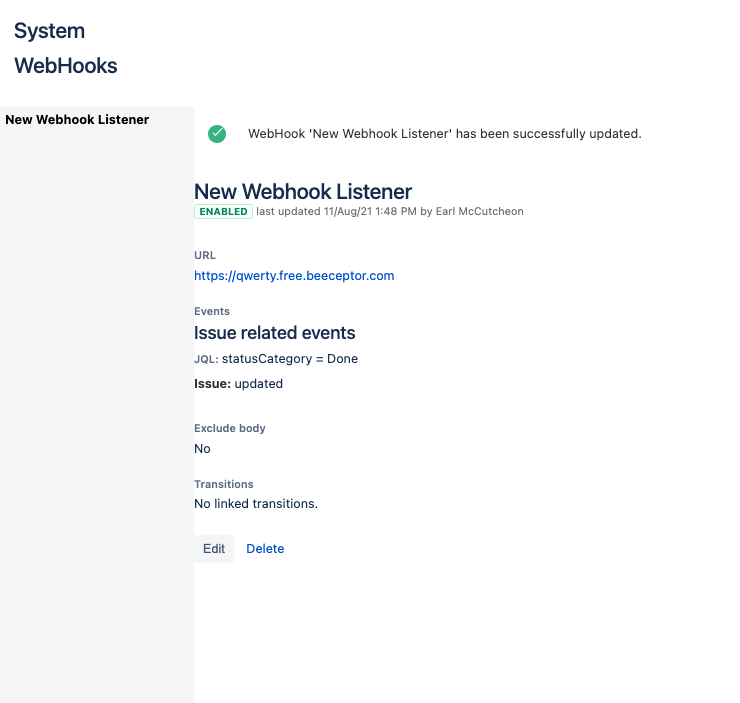Click the 'Issue related events' heading
This screenshot has width=740, height=703.
(x=275, y=333)
